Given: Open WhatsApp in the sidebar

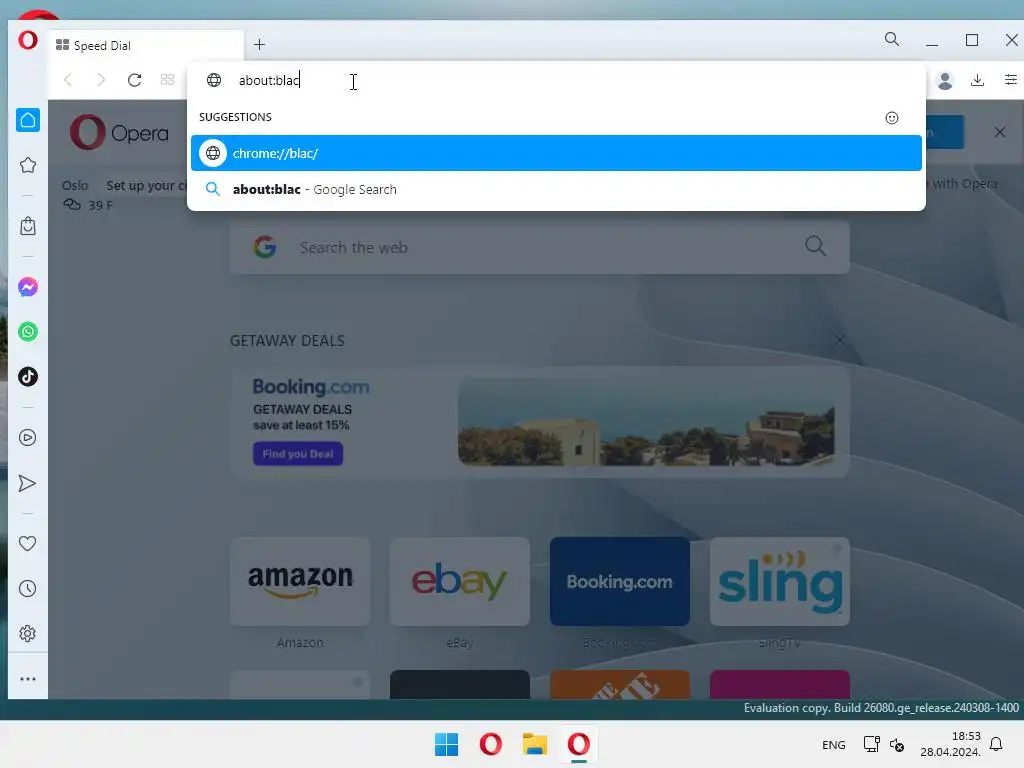Looking at the screenshot, I should click(27, 332).
